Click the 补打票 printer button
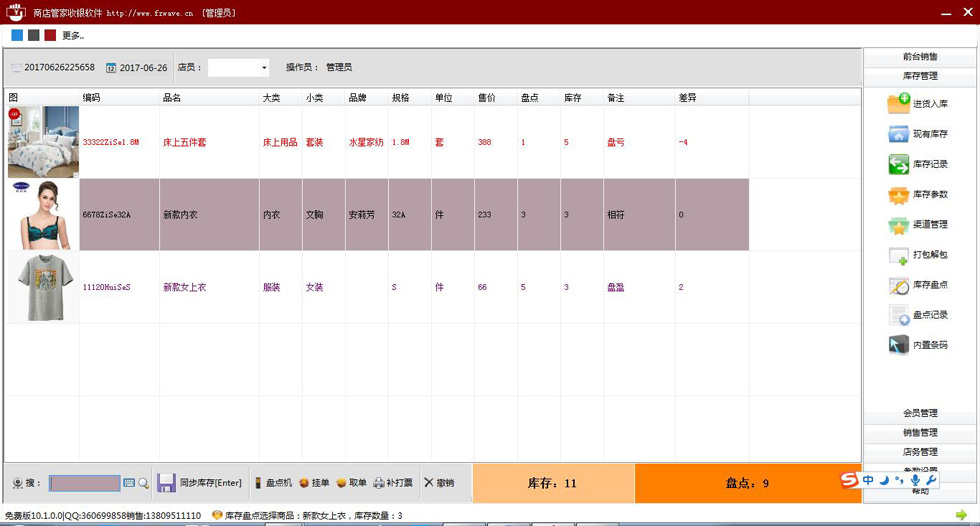The height and width of the screenshot is (526, 980). (392, 483)
